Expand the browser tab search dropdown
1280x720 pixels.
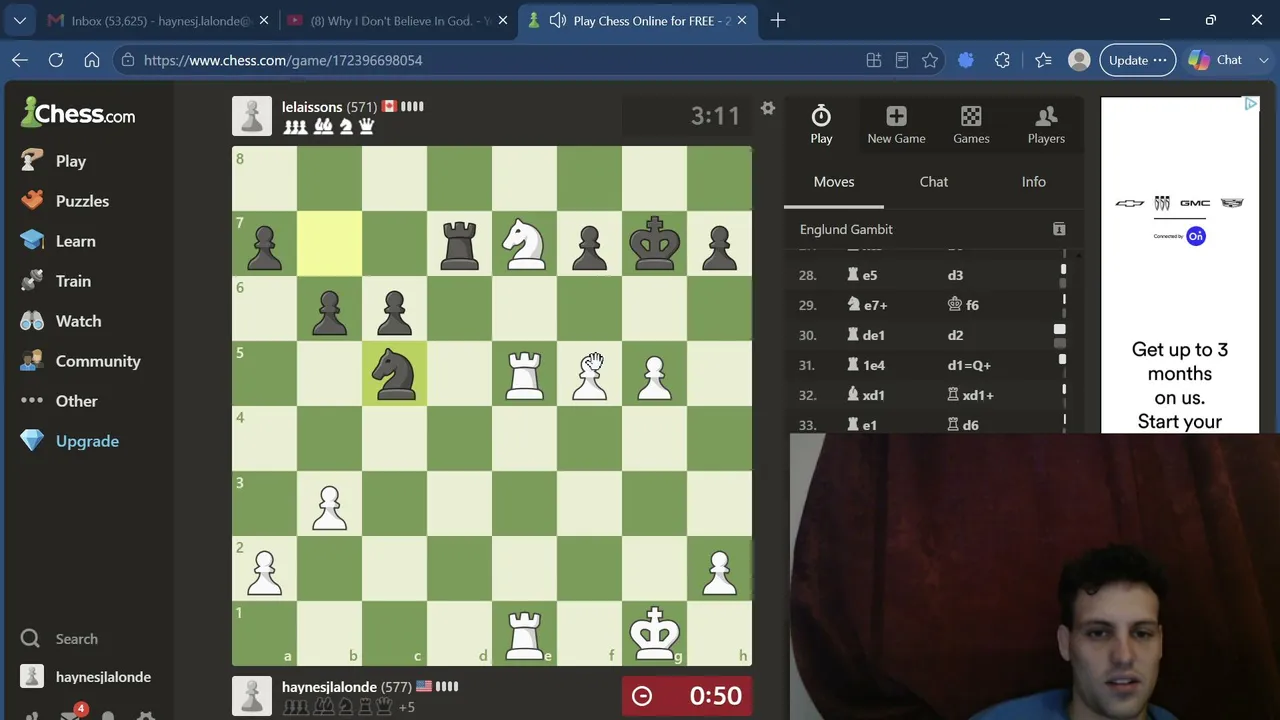pos(20,20)
